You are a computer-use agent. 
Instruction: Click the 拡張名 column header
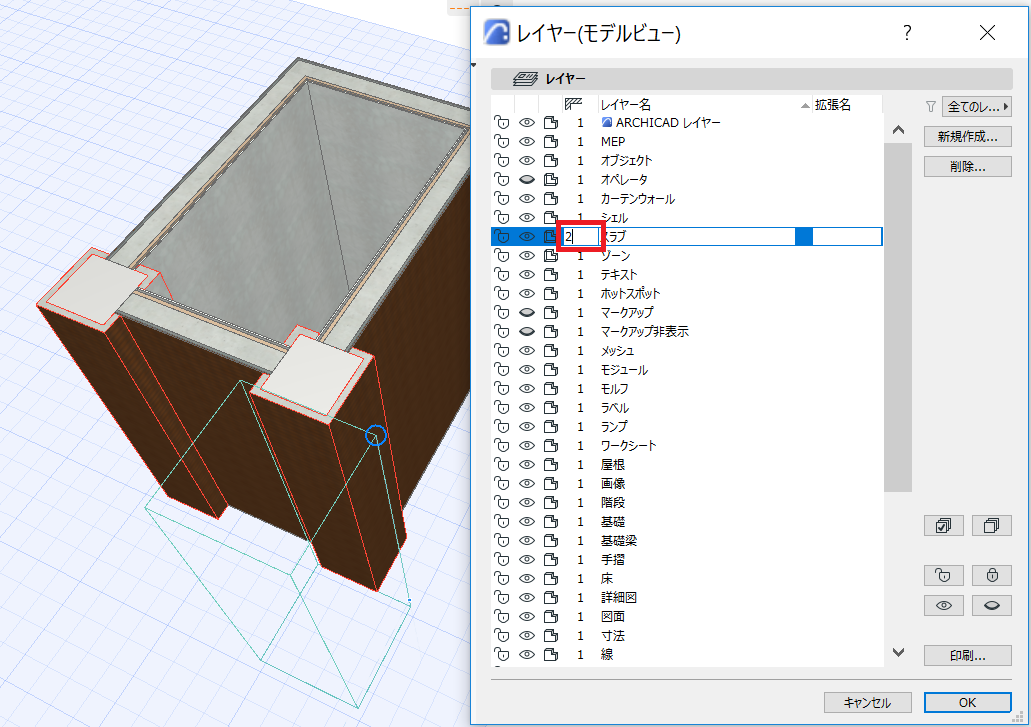832,105
